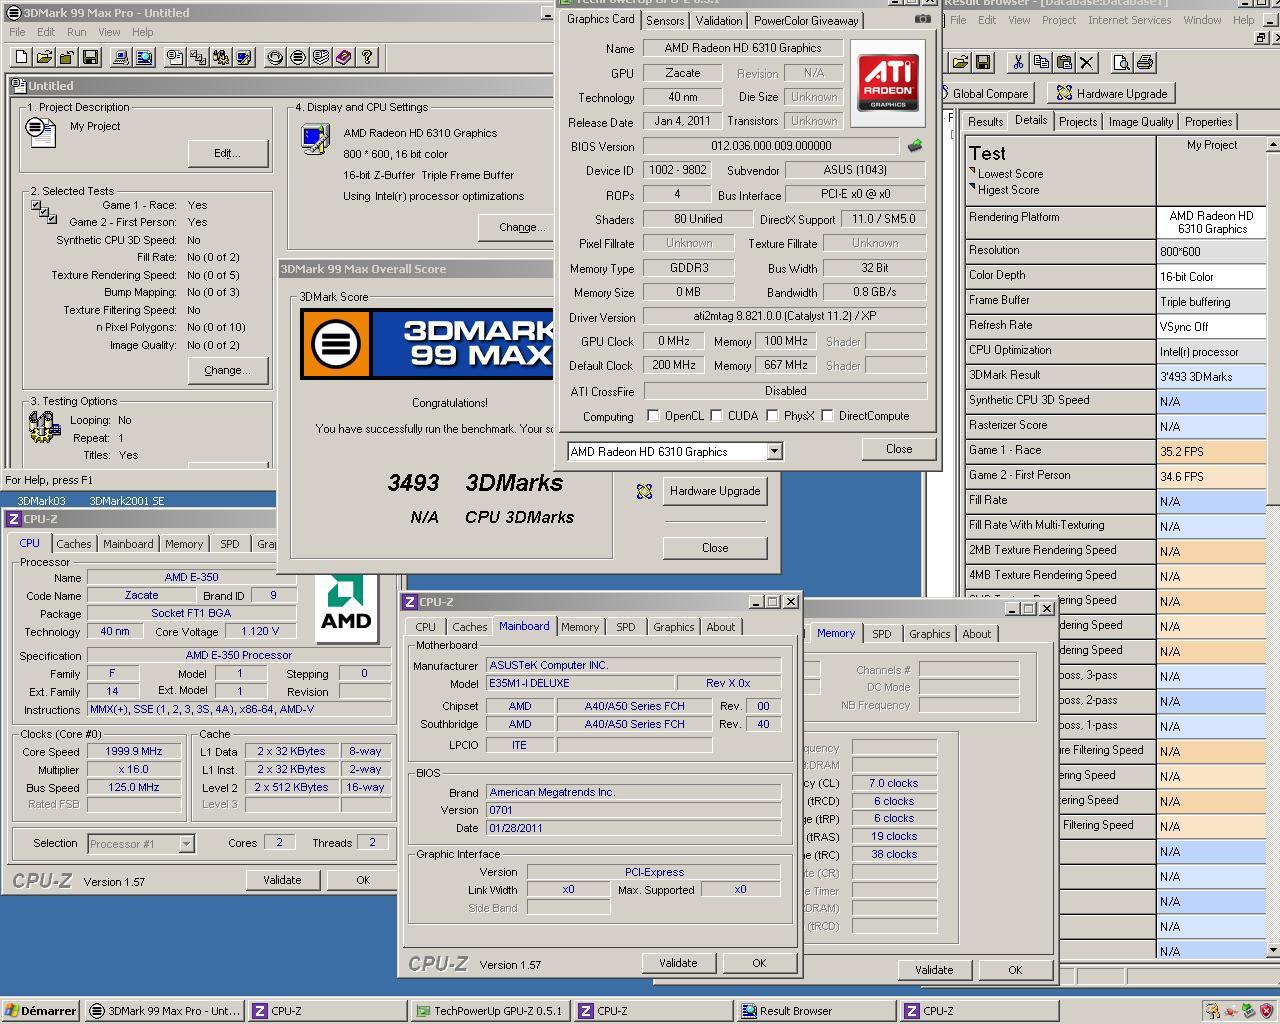The image size is (1280, 1024).
Task: Click the Open folder icon in Result Browser toolbar
Action: [x=960, y=63]
